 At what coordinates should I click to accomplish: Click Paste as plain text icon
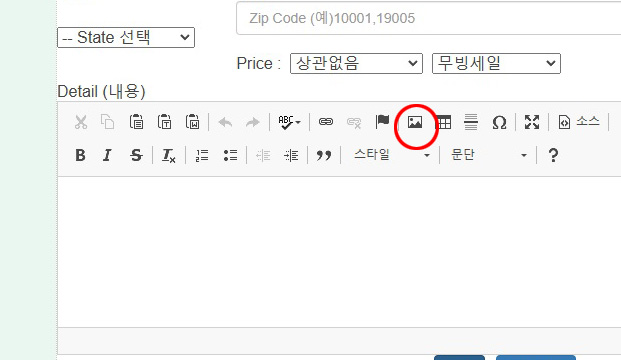pos(164,122)
